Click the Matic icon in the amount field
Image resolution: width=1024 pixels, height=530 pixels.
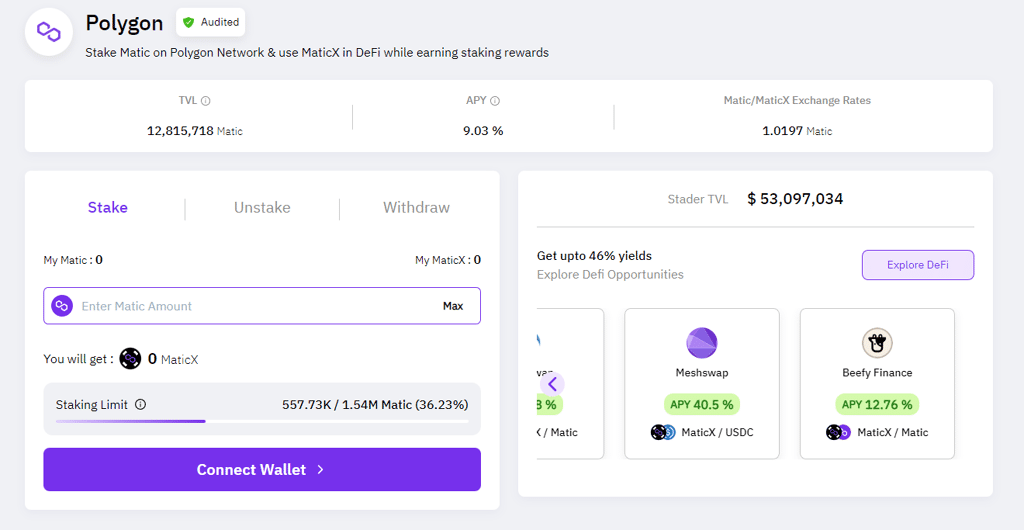62,305
